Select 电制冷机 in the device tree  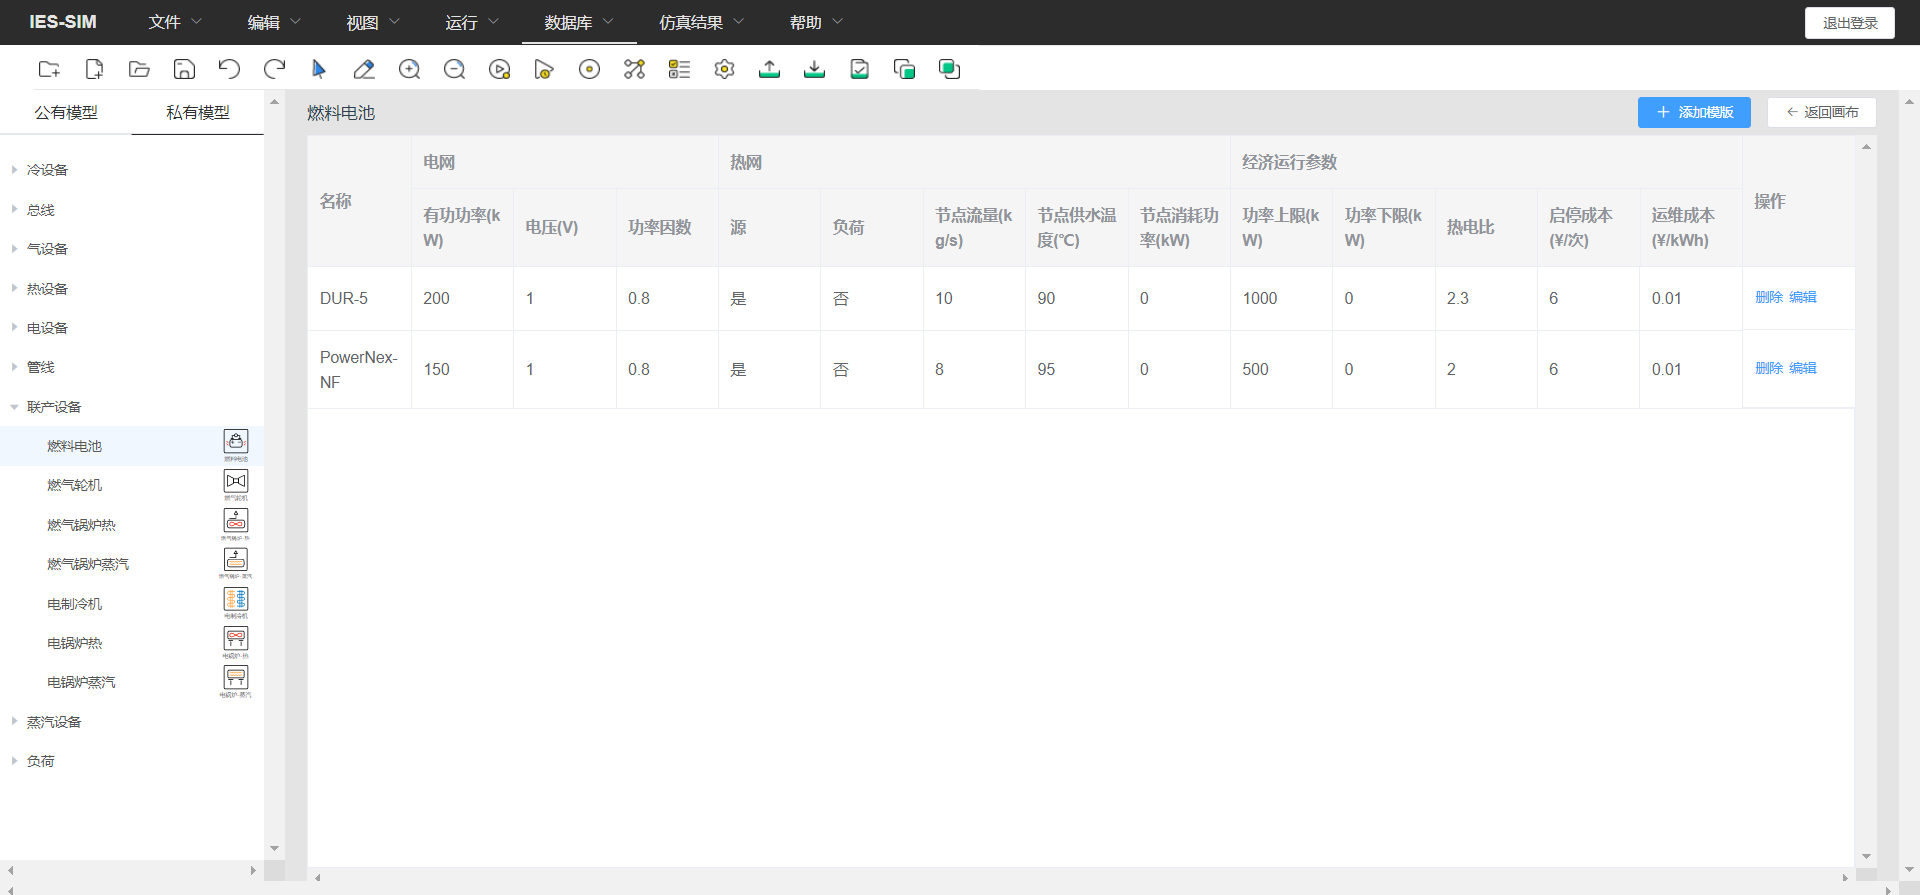coord(75,604)
